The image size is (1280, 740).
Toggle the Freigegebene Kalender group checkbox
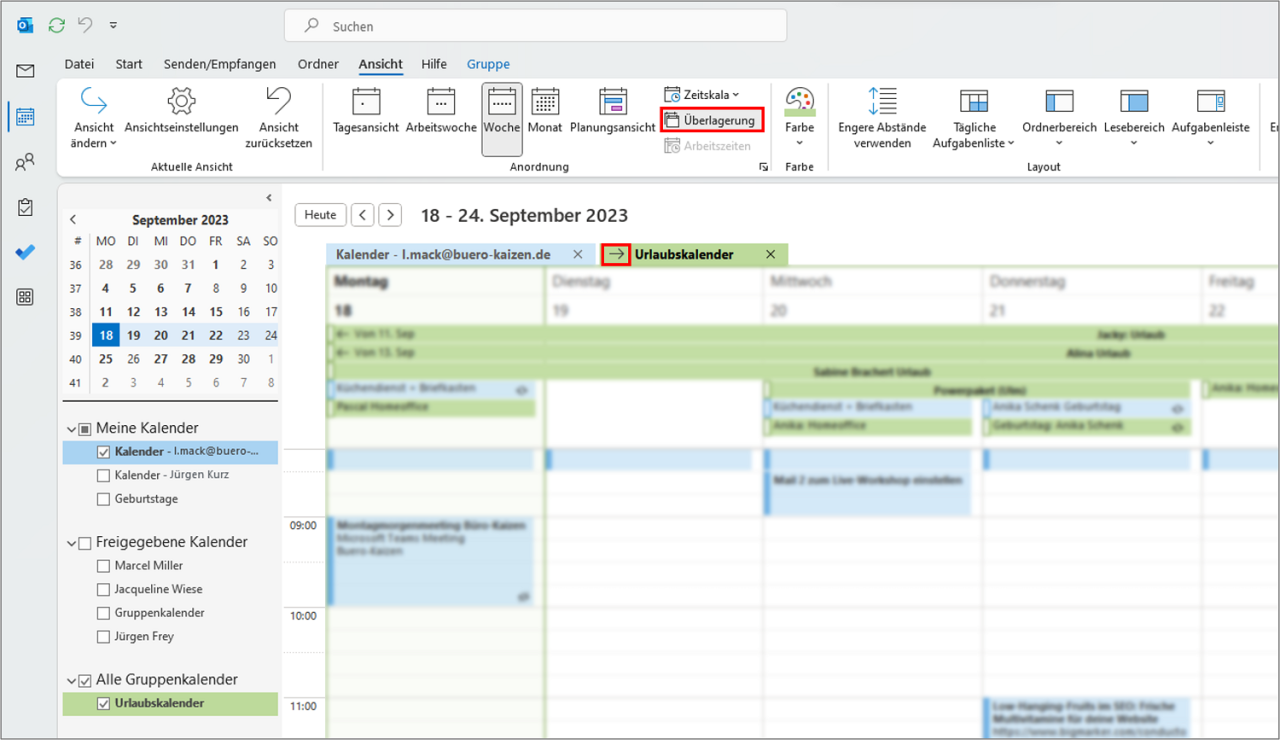click(85, 543)
